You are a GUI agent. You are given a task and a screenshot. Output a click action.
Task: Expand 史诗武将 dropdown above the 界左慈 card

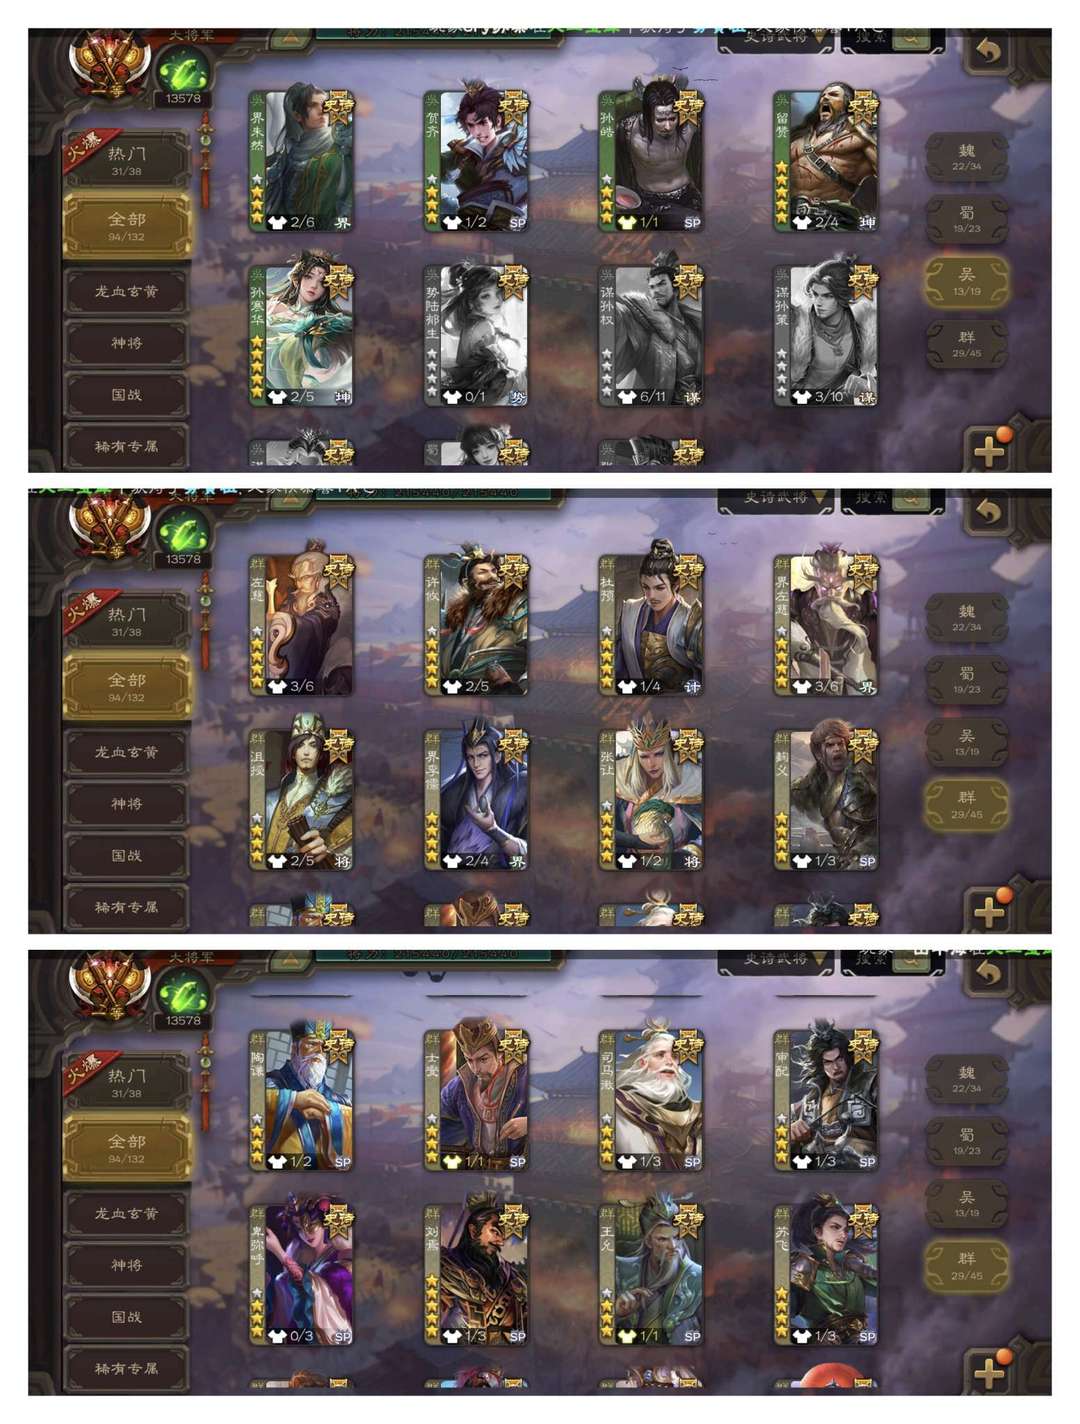click(x=776, y=498)
